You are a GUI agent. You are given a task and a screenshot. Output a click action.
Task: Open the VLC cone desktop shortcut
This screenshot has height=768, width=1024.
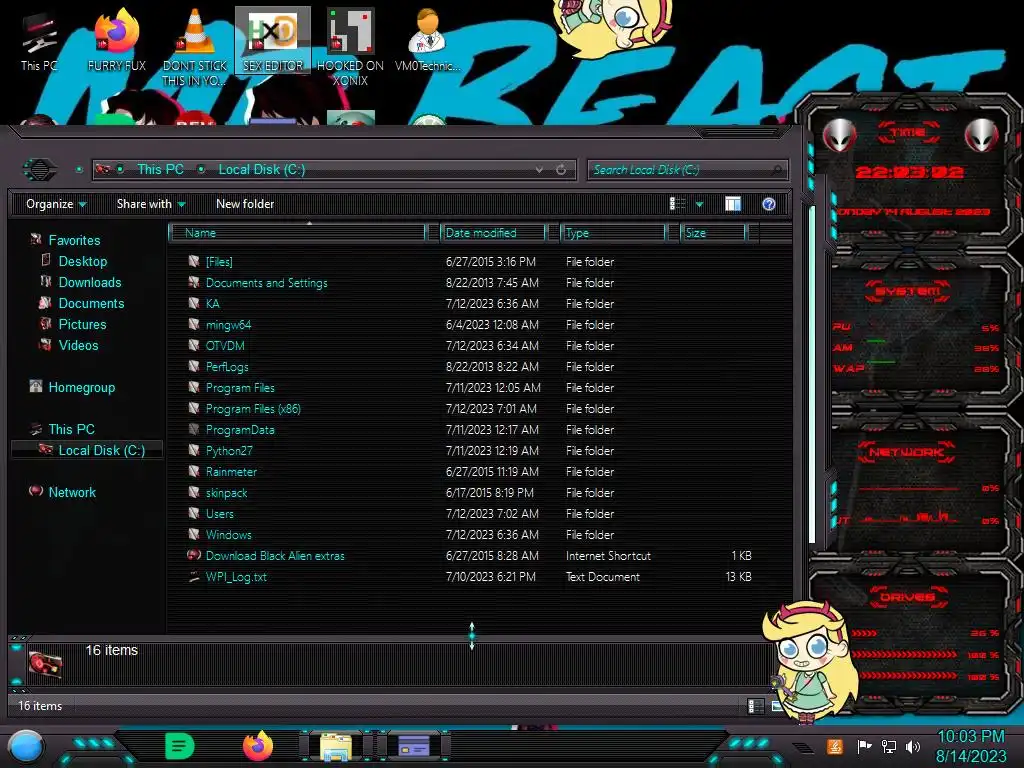point(195,47)
